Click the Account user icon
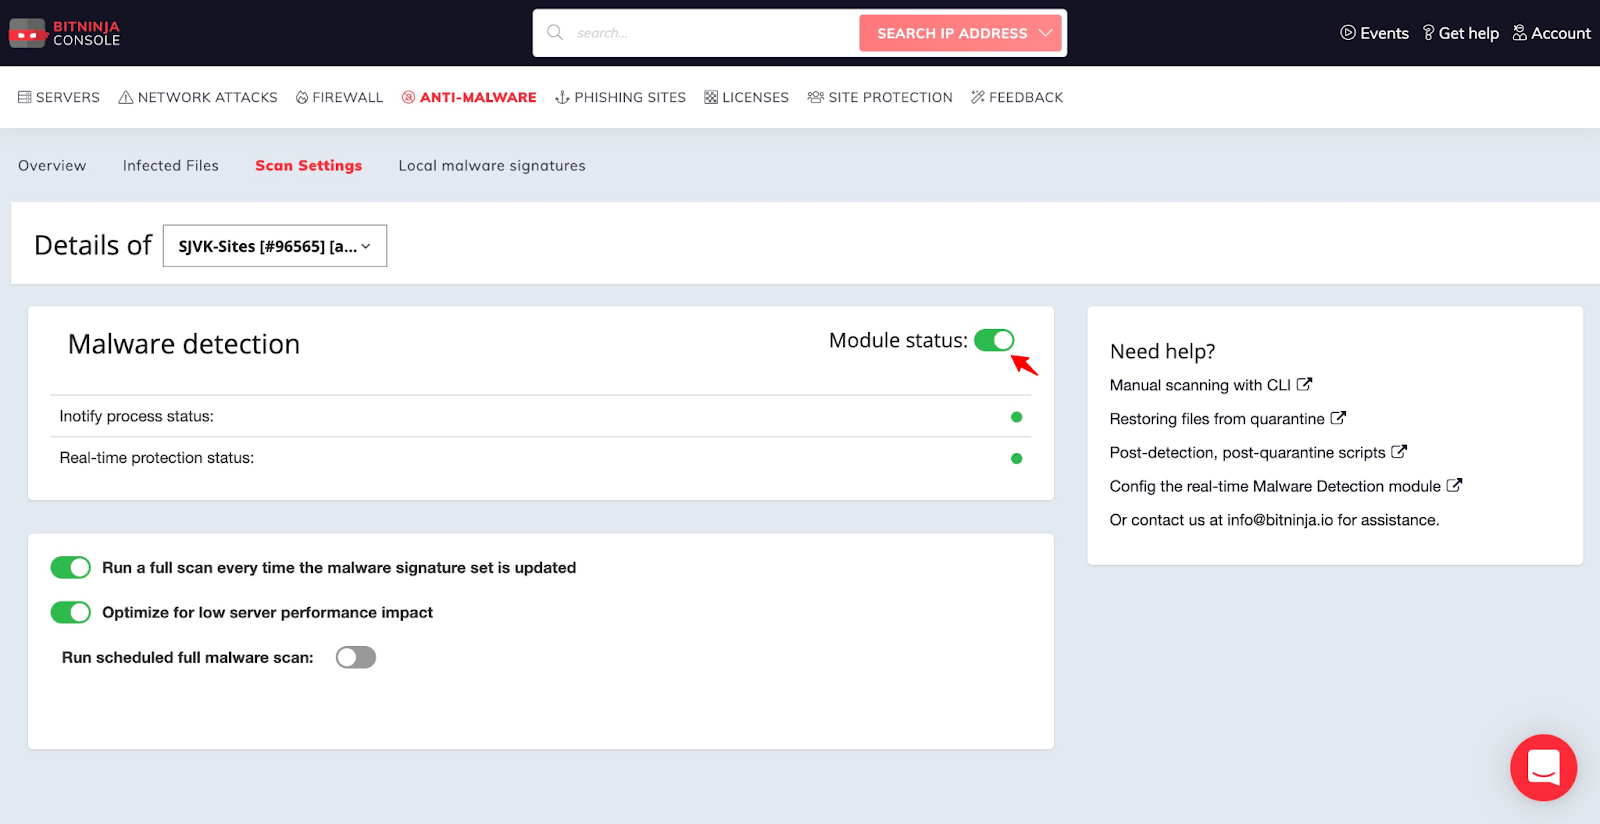Screen dimensions: 1600x824 1519,33
